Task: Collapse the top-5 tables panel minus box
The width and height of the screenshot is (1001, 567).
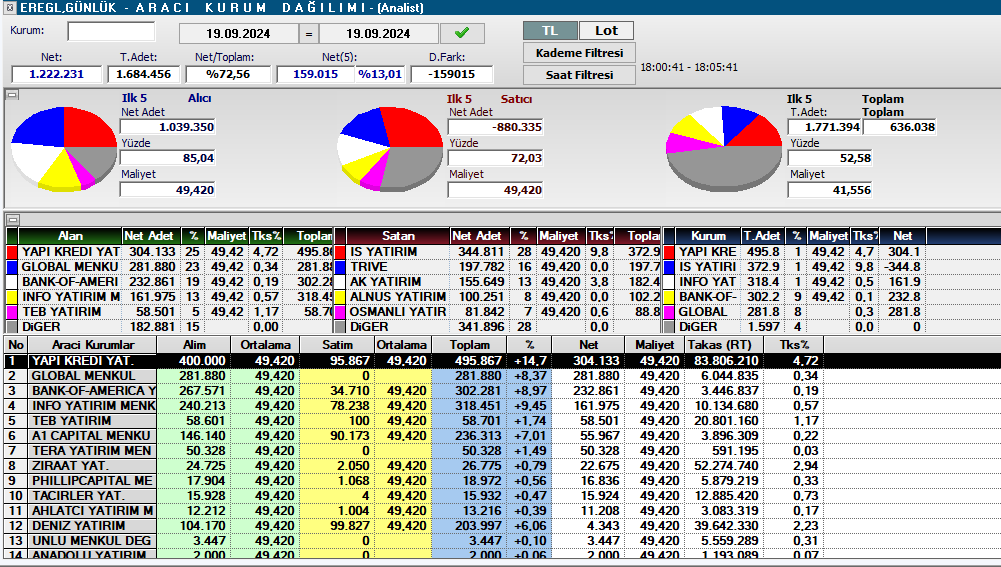Action: pyautogui.click(x=11, y=219)
